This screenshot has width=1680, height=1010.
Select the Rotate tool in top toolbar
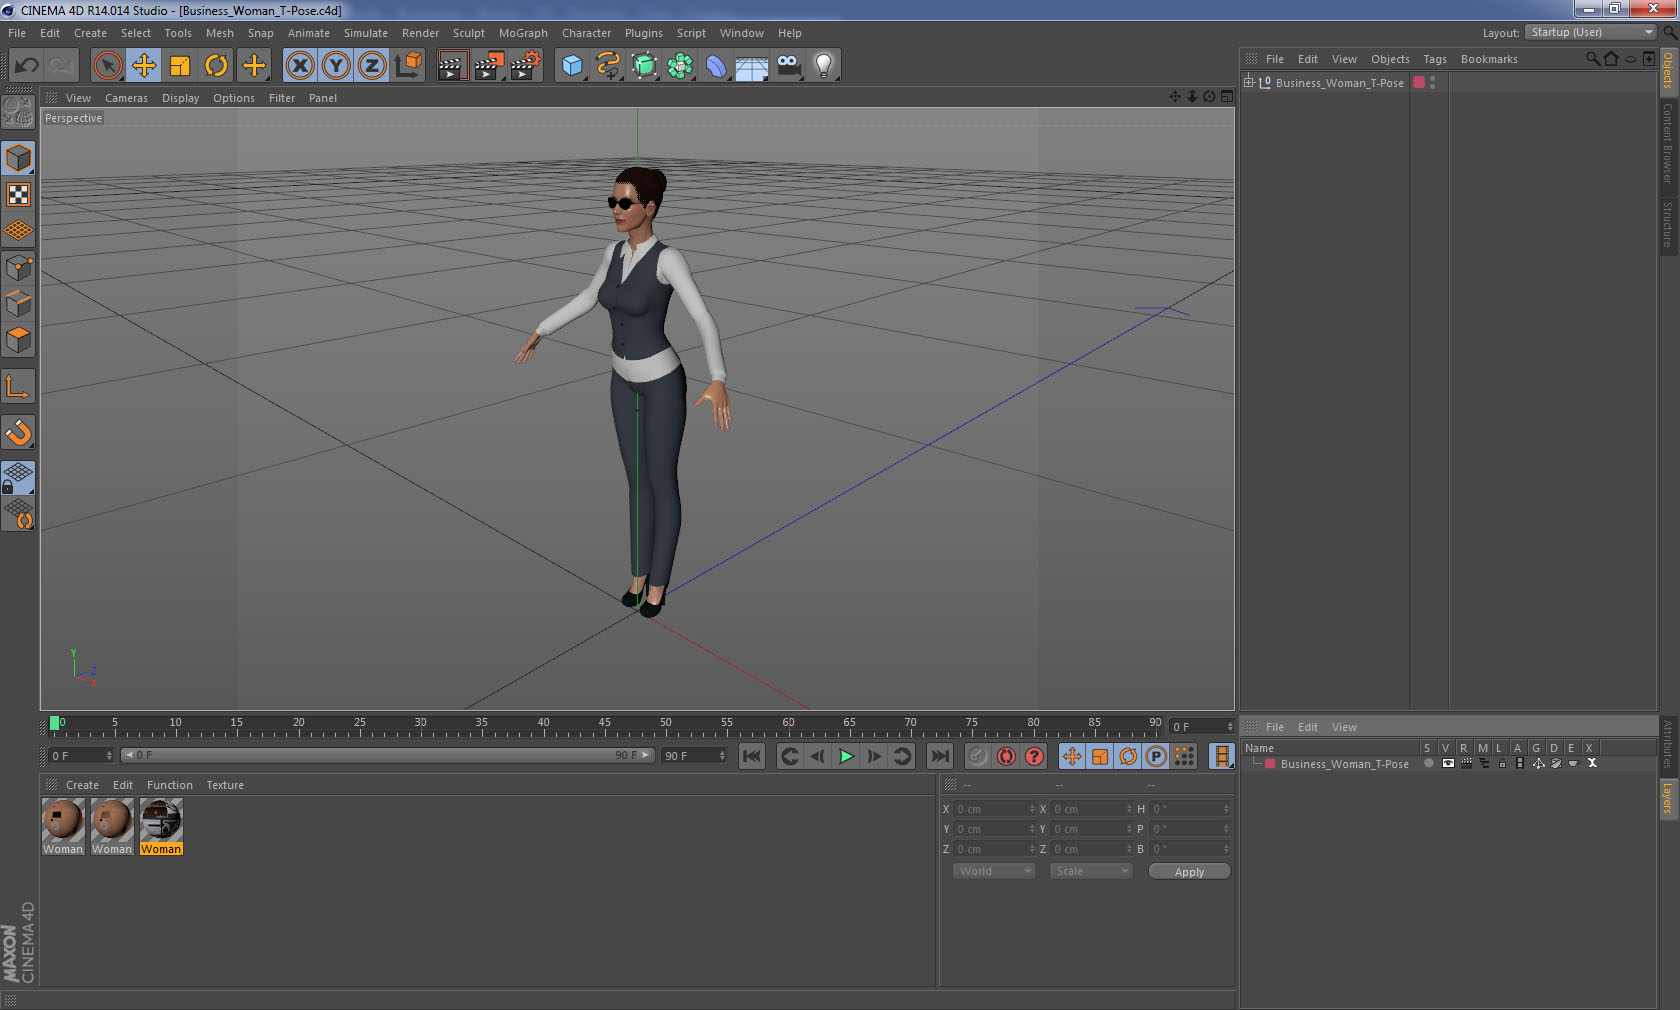[216, 66]
